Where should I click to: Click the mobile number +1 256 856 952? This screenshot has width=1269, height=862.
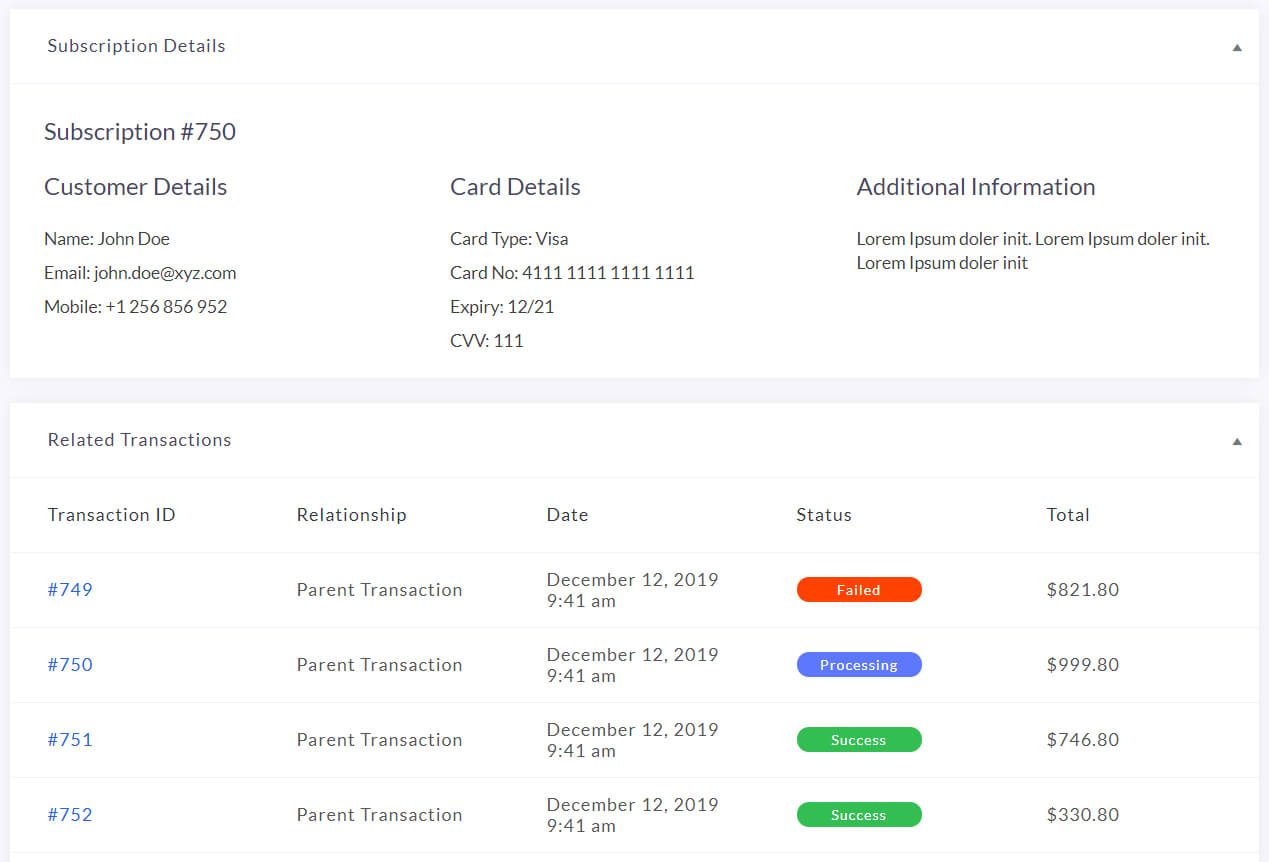pos(135,306)
